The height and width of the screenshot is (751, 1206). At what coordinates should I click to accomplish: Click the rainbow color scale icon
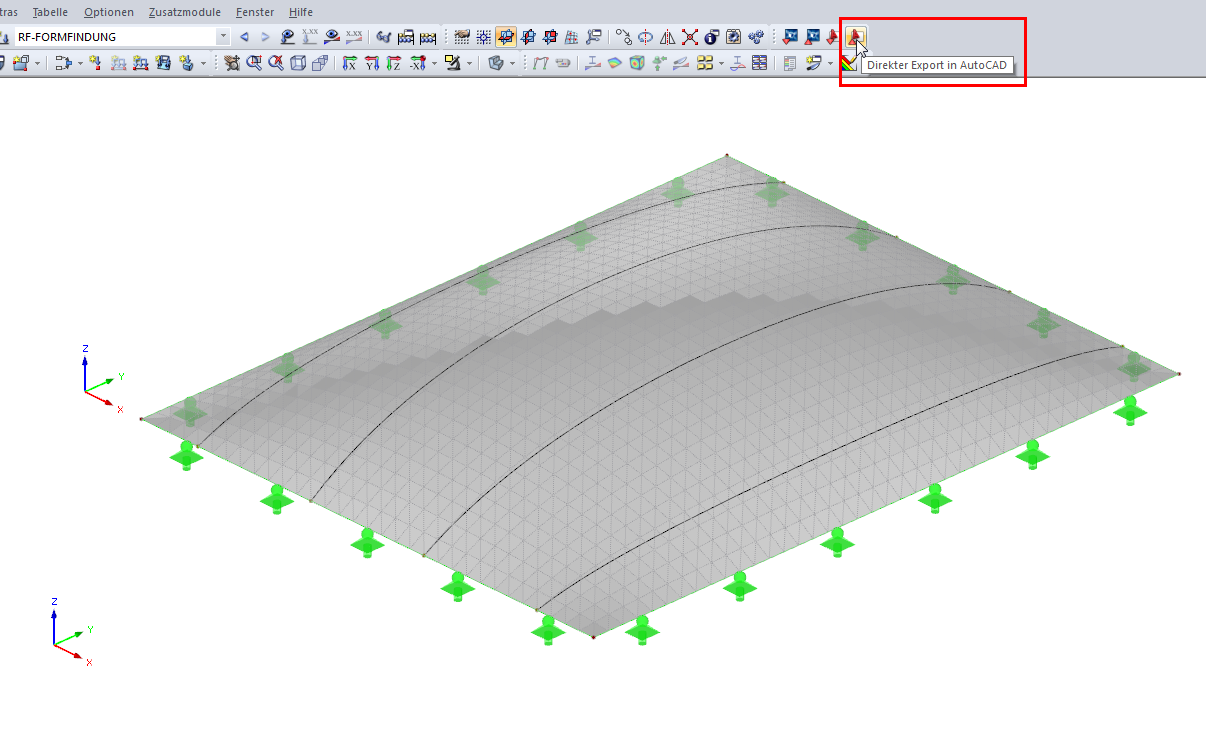[x=850, y=63]
